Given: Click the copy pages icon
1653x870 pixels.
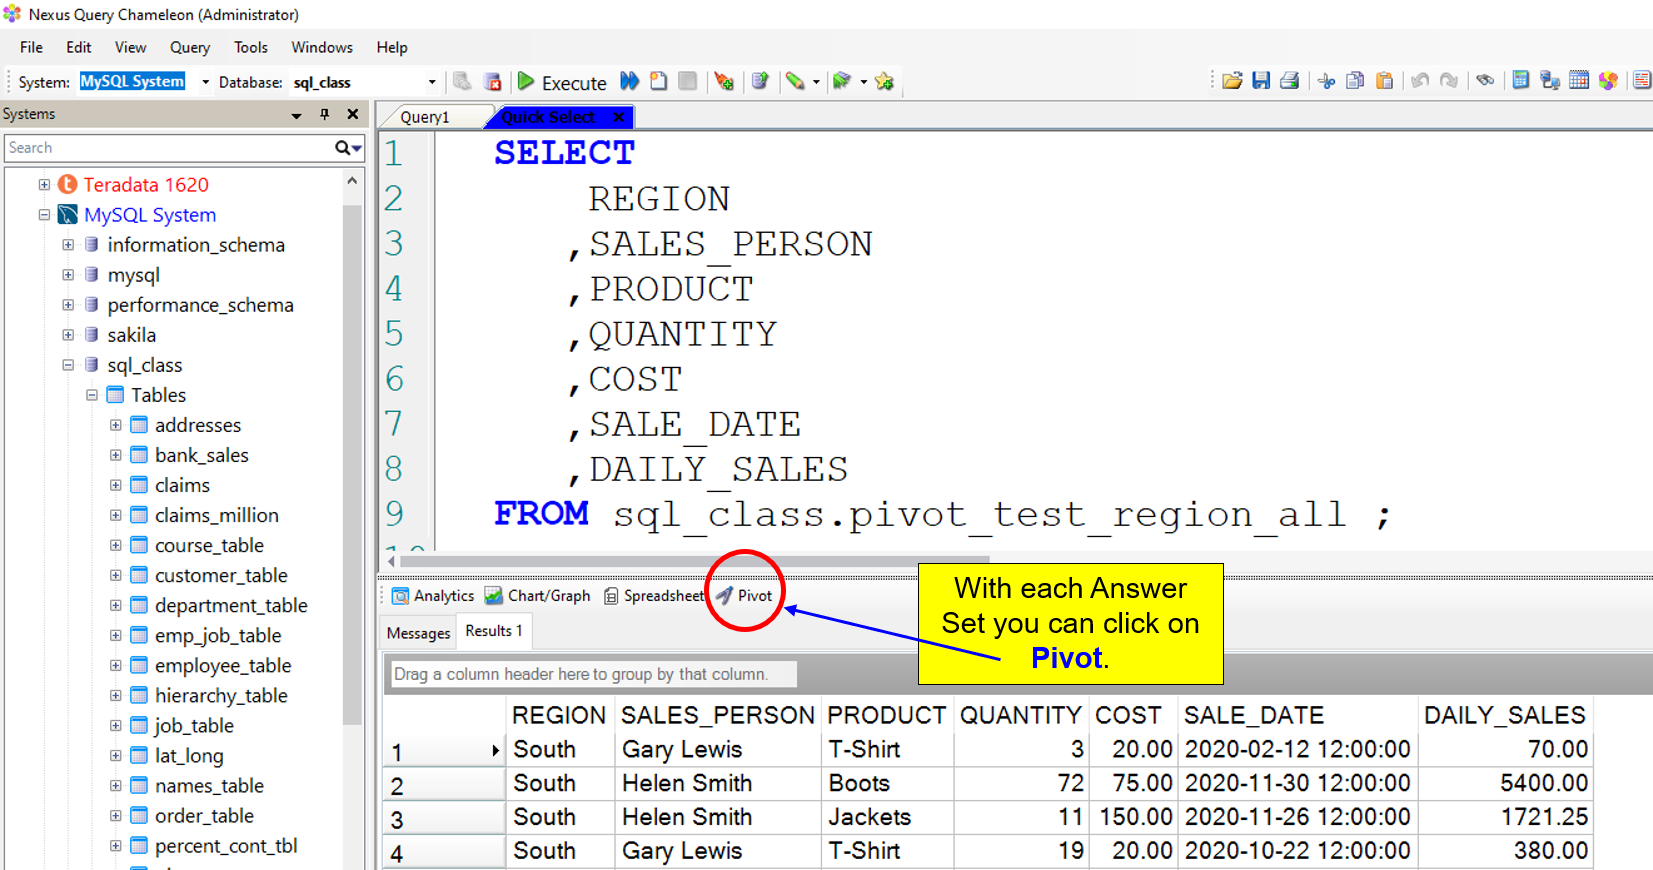Looking at the screenshot, I should tap(1355, 81).
